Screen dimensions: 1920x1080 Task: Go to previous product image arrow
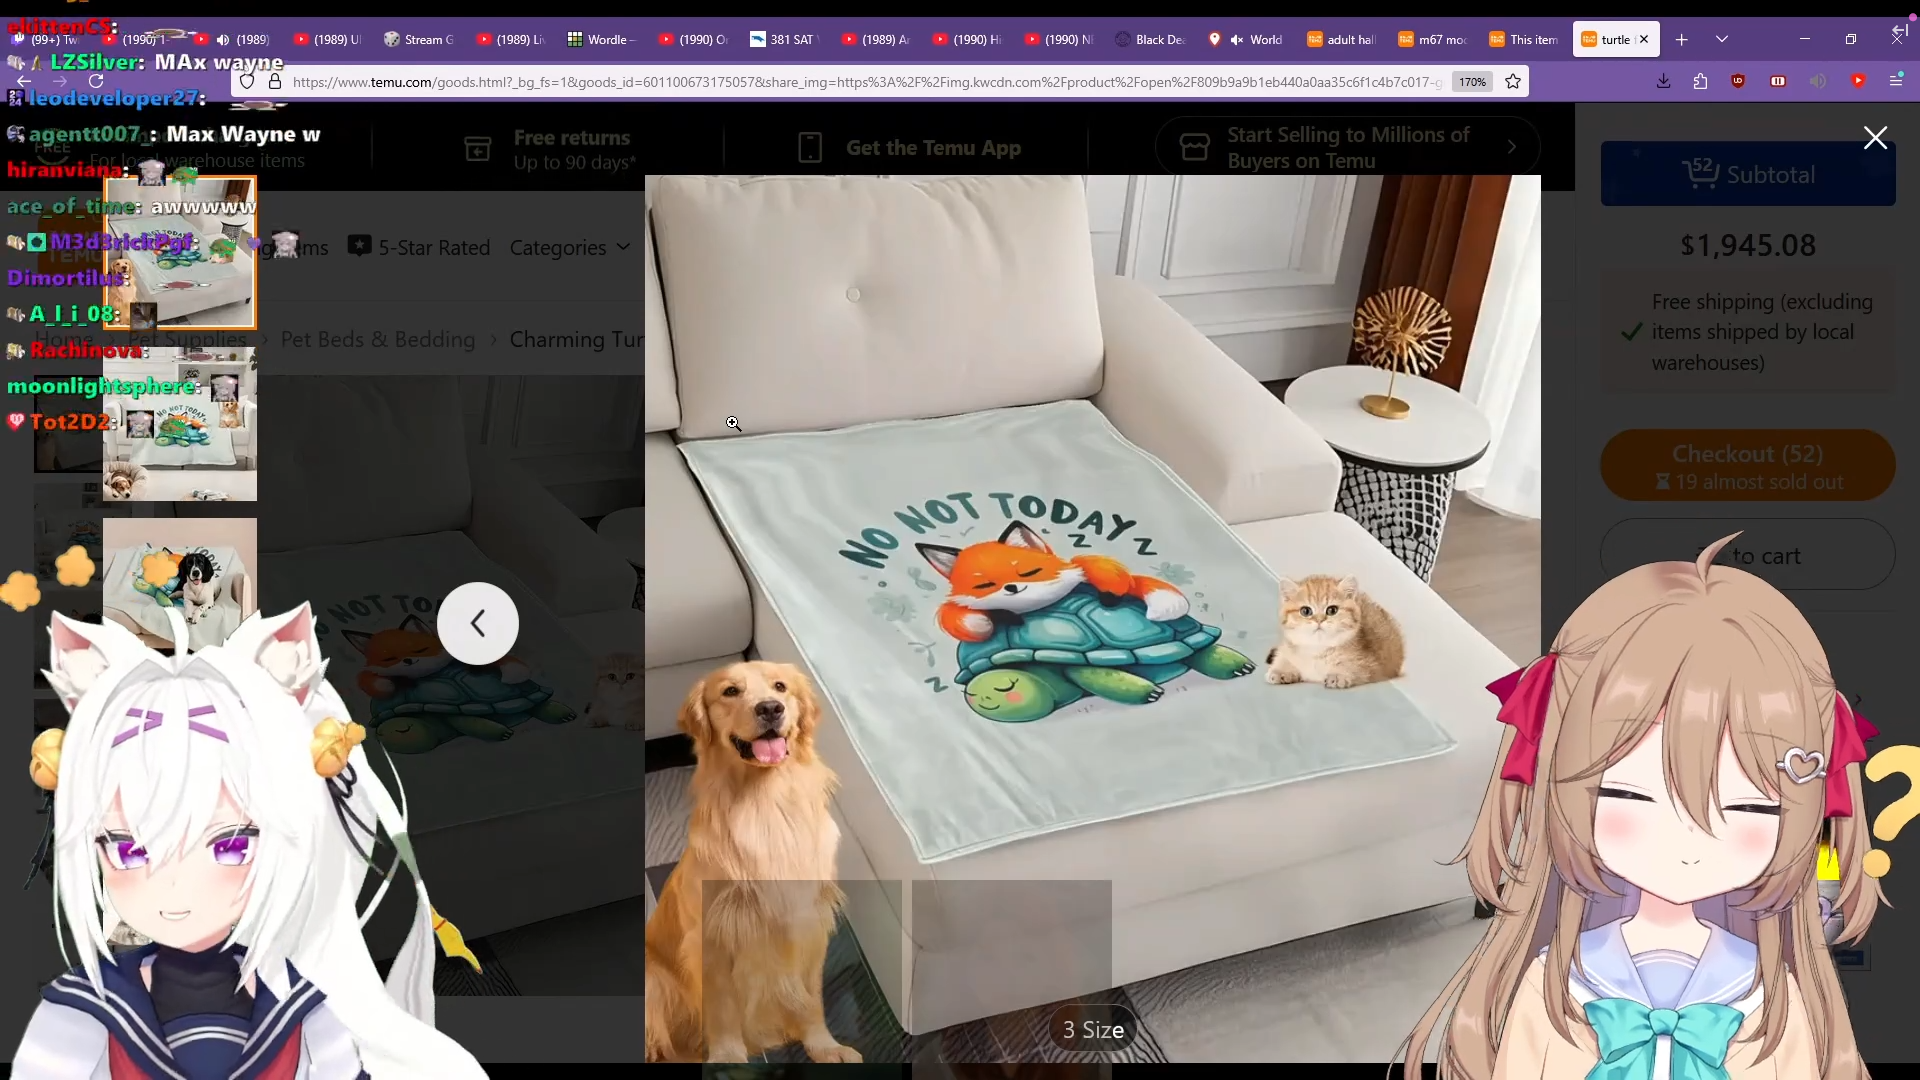pos(478,624)
